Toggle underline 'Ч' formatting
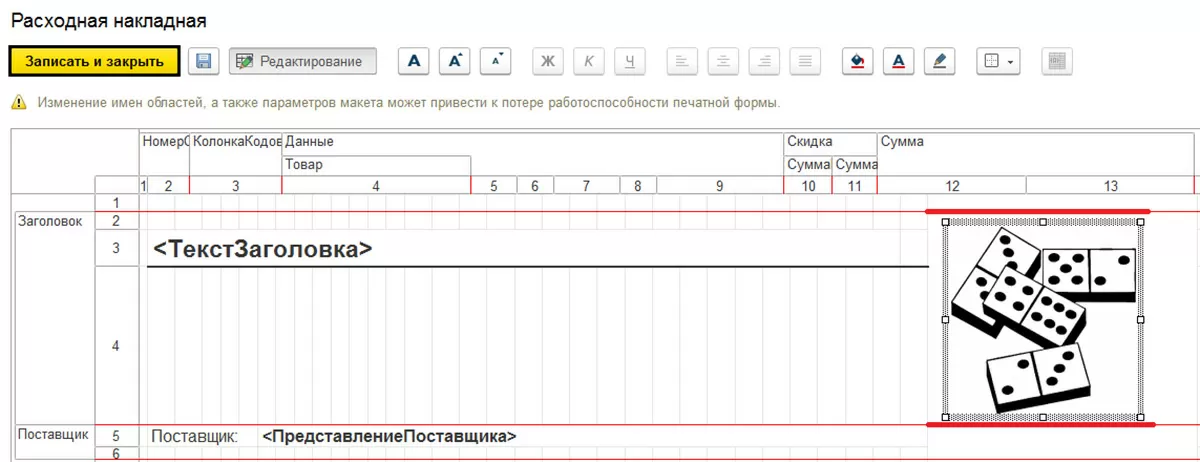The width and height of the screenshot is (1200, 462). pos(629,61)
